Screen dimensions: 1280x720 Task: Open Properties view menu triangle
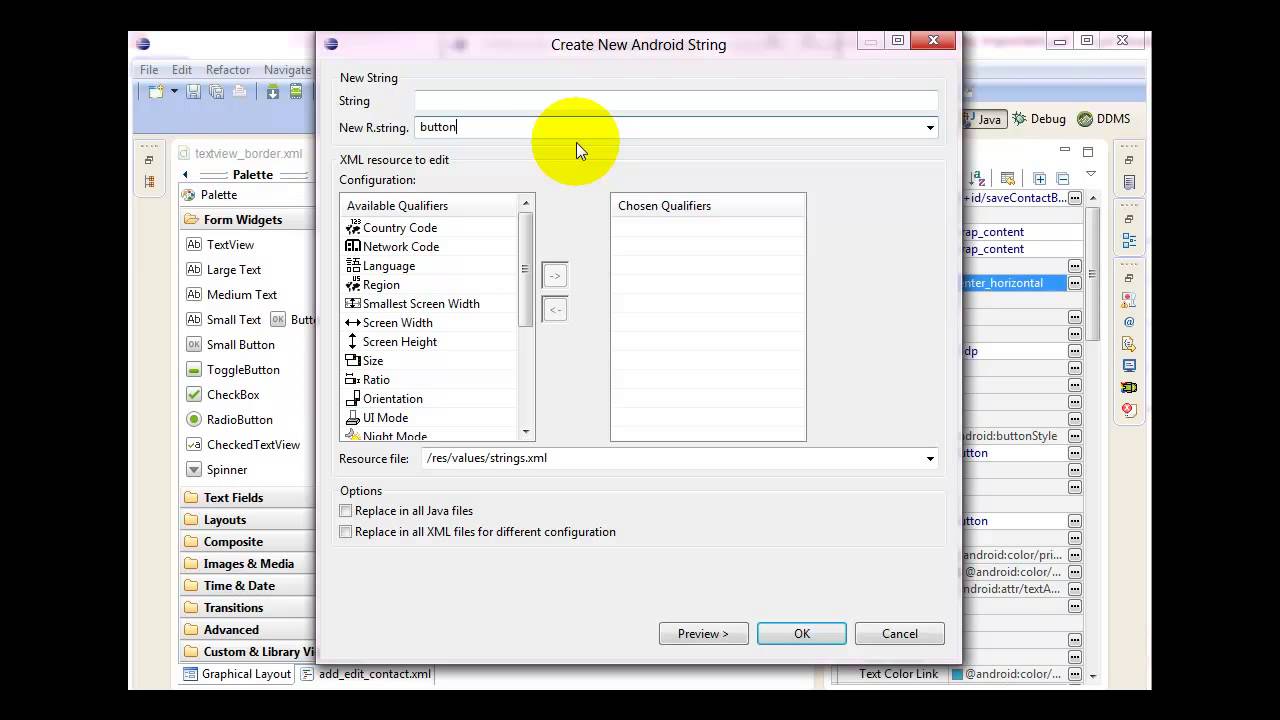(1091, 175)
